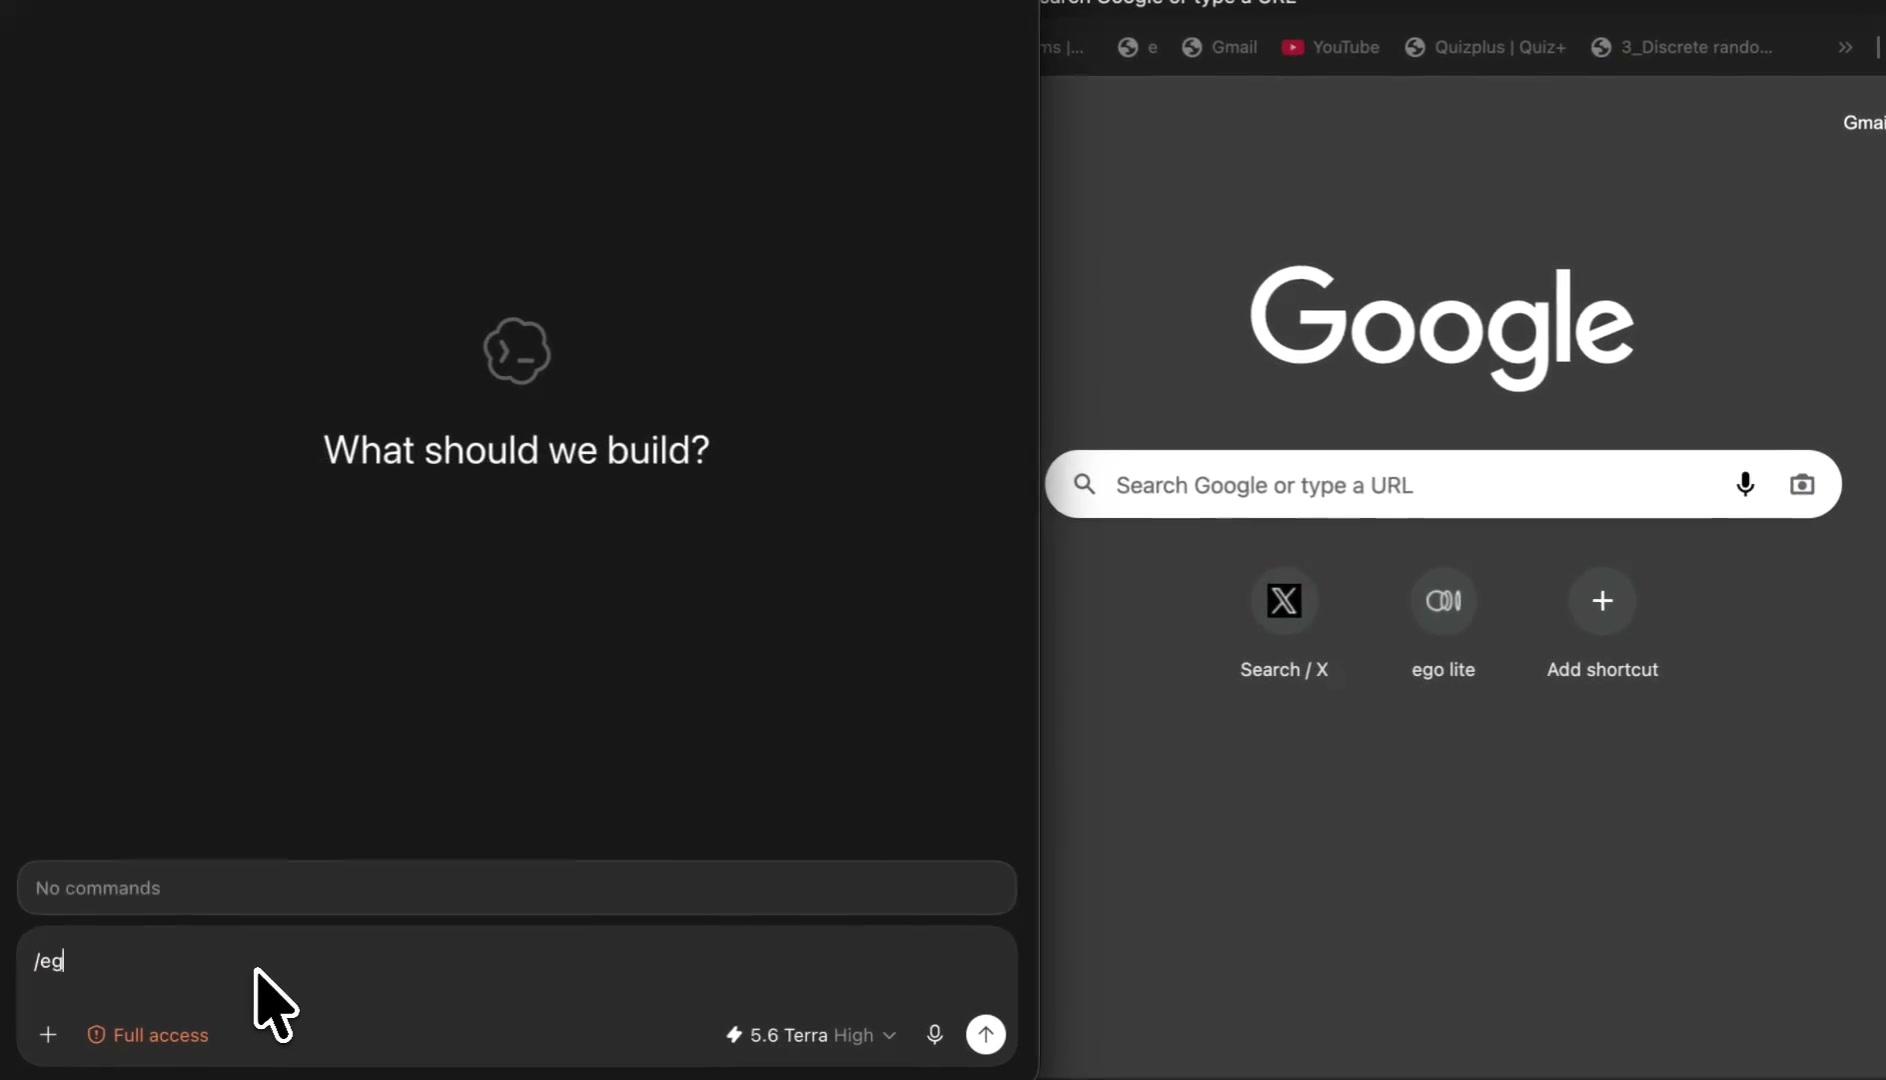Click the plus attach icon in the prompt box
Image resolution: width=1886 pixels, height=1080 pixels.
pyautogui.click(x=48, y=1035)
